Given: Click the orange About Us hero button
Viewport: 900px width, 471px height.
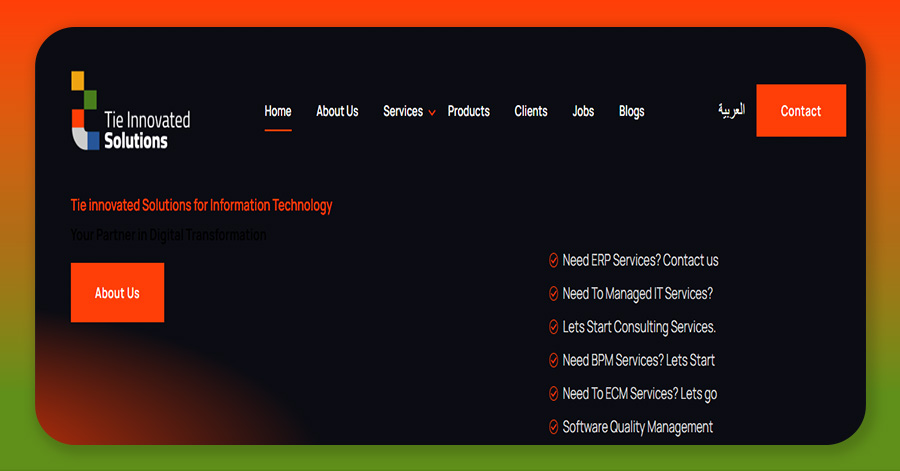Looking at the screenshot, I should tap(117, 293).
